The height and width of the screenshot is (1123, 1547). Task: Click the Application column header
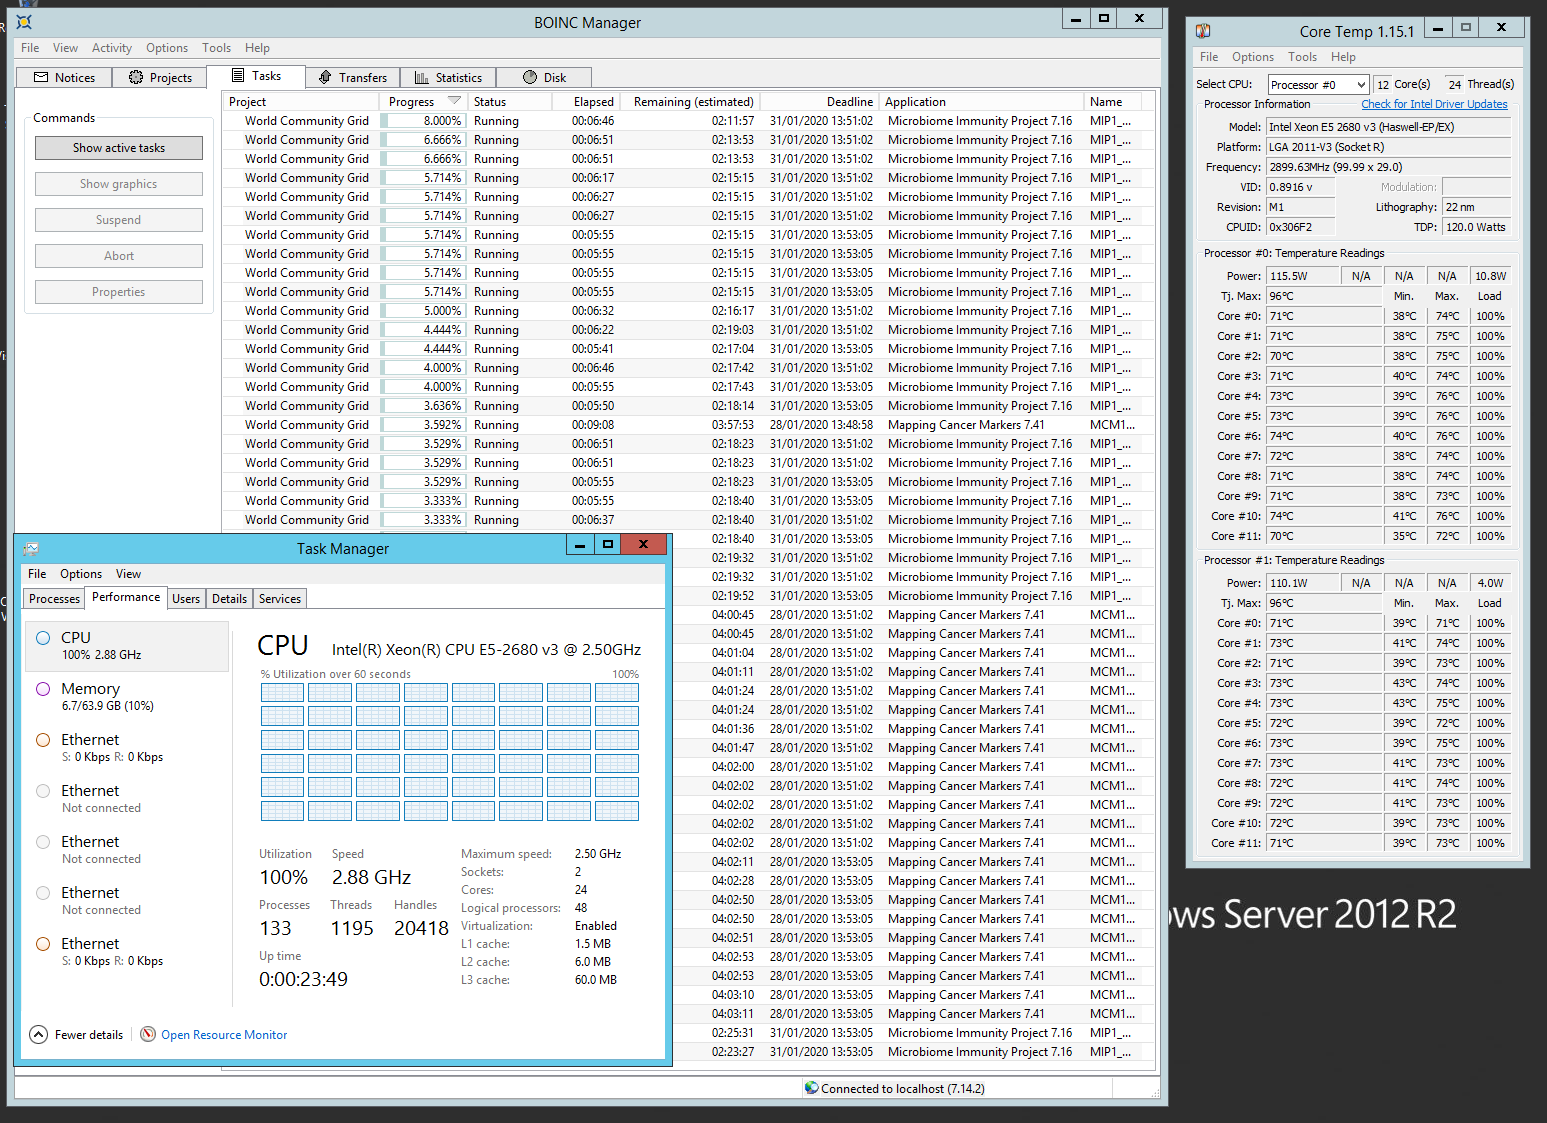click(x=982, y=102)
